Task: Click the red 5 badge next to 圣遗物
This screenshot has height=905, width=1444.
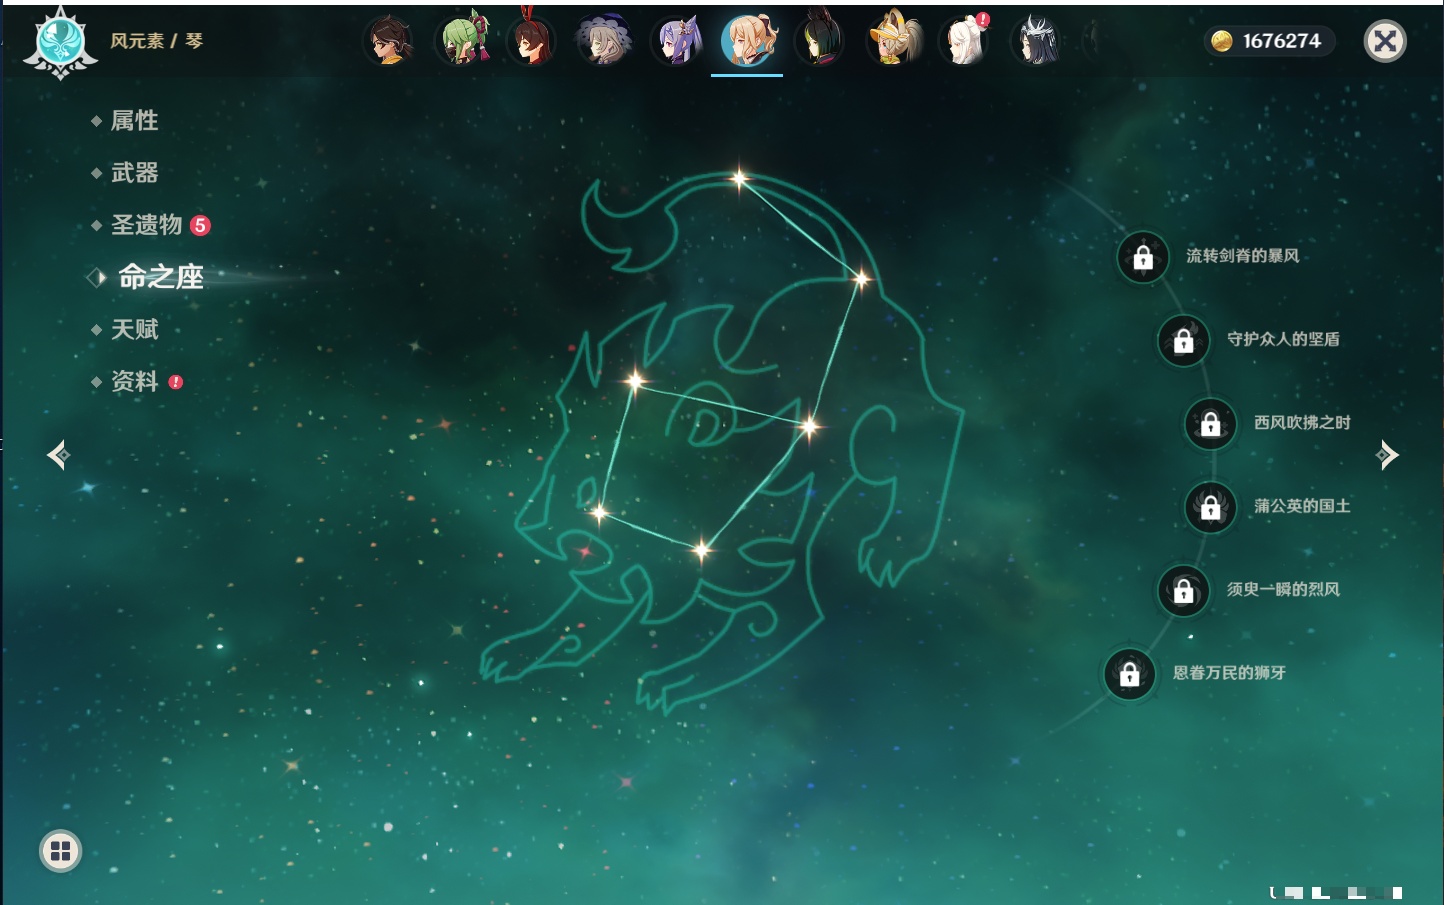Action: [x=200, y=225]
